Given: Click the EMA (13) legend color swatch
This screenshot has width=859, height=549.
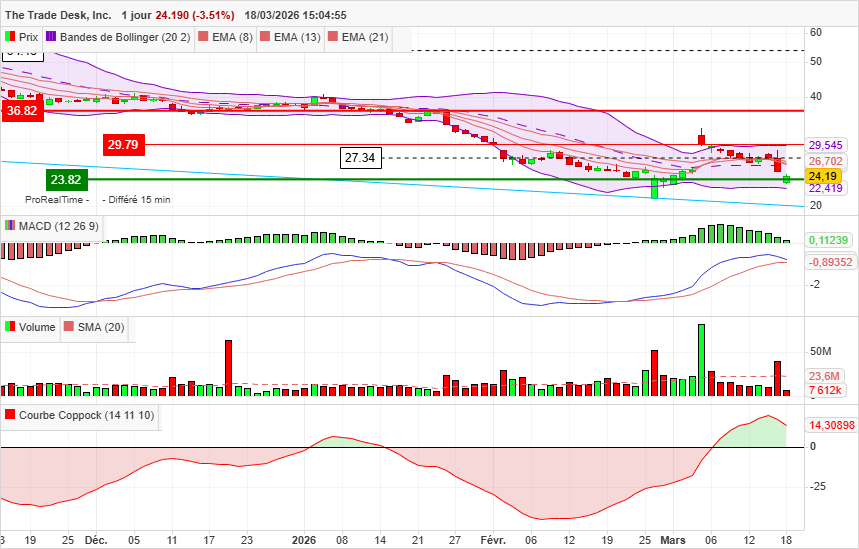Looking at the screenshot, I should [265, 37].
